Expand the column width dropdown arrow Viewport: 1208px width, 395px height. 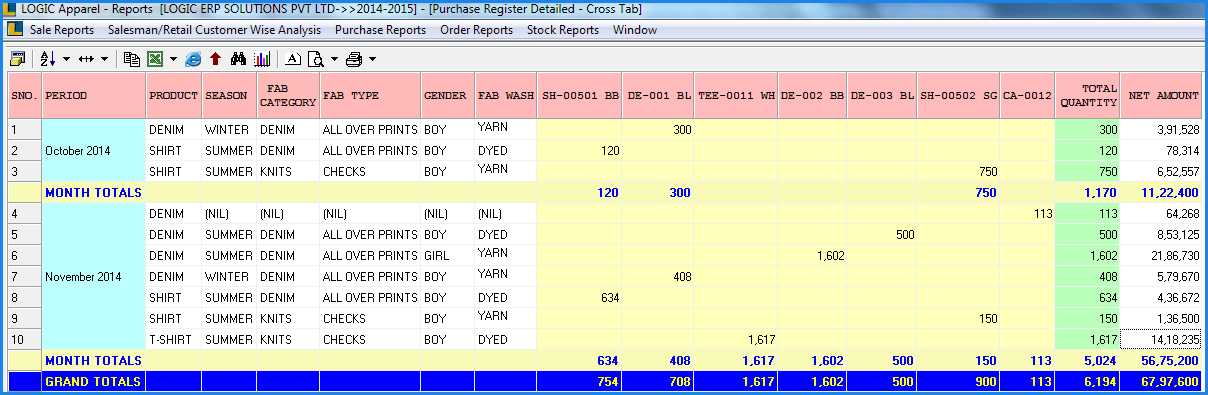click(x=104, y=59)
